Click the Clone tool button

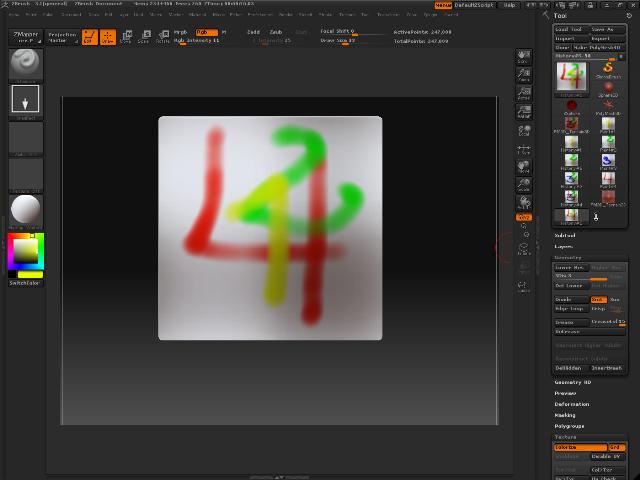[x=562, y=48]
